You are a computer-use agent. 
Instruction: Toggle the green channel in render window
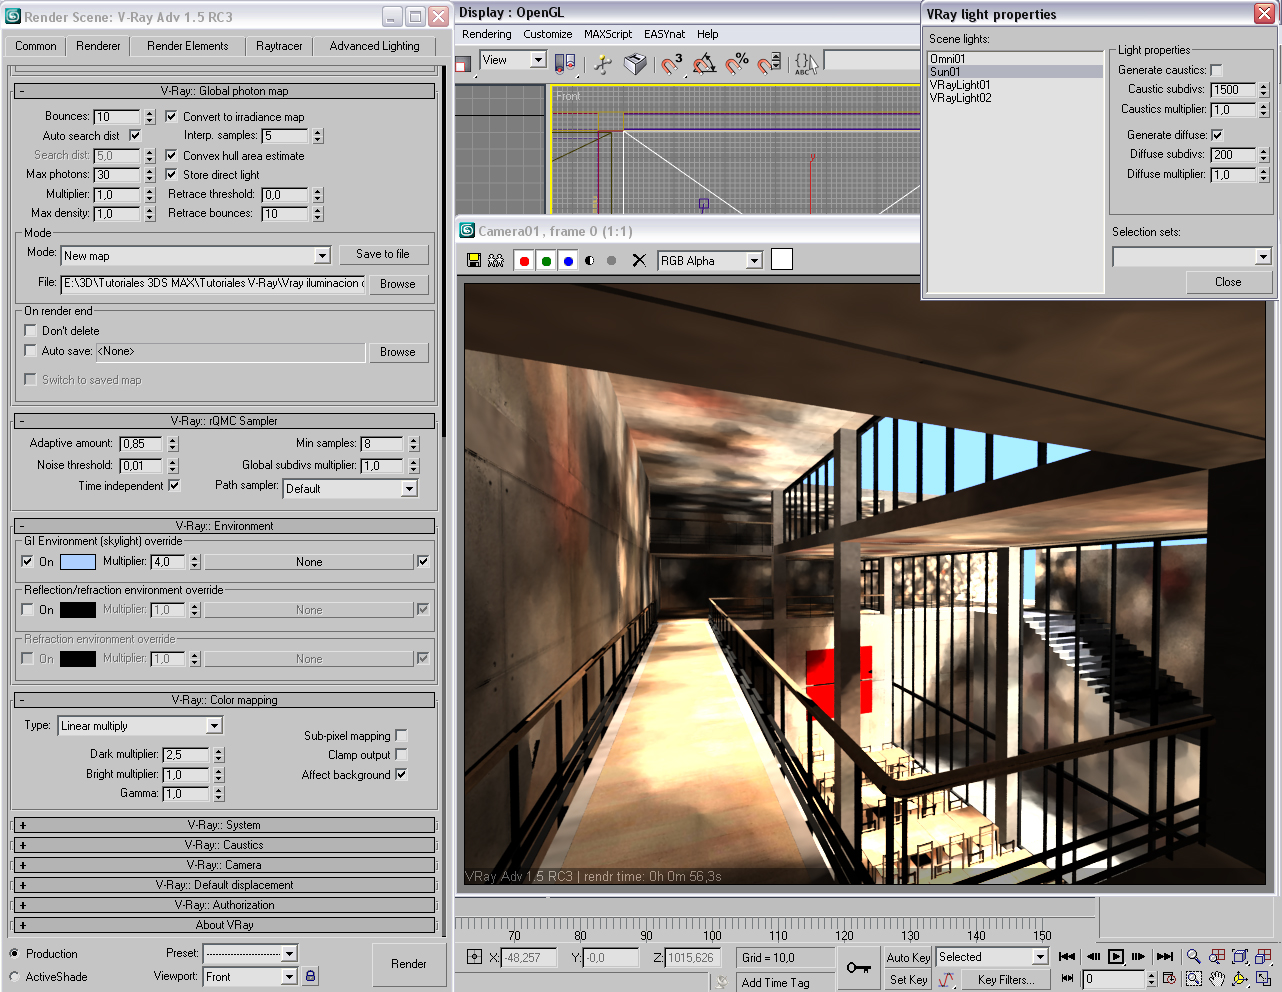coord(546,261)
